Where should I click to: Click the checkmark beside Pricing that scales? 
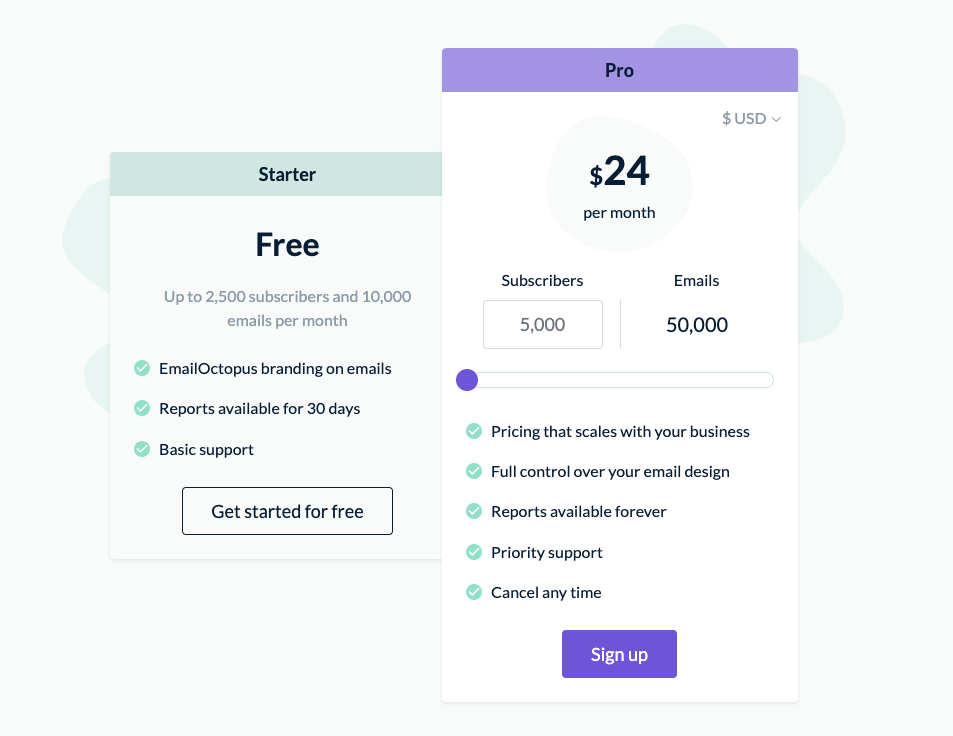pyautogui.click(x=473, y=431)
